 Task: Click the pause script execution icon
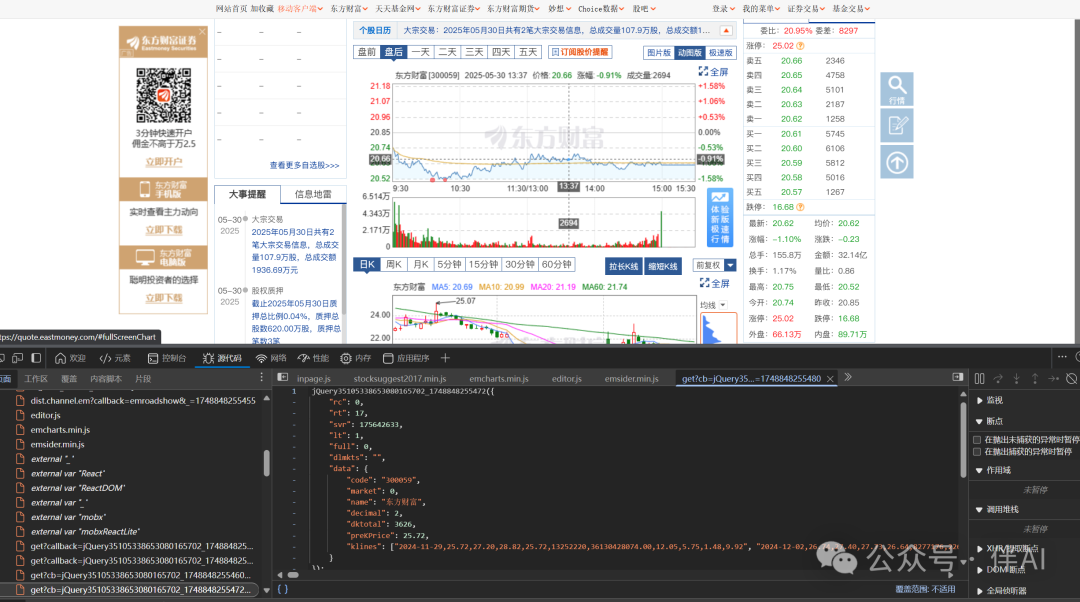click(979, 378)
